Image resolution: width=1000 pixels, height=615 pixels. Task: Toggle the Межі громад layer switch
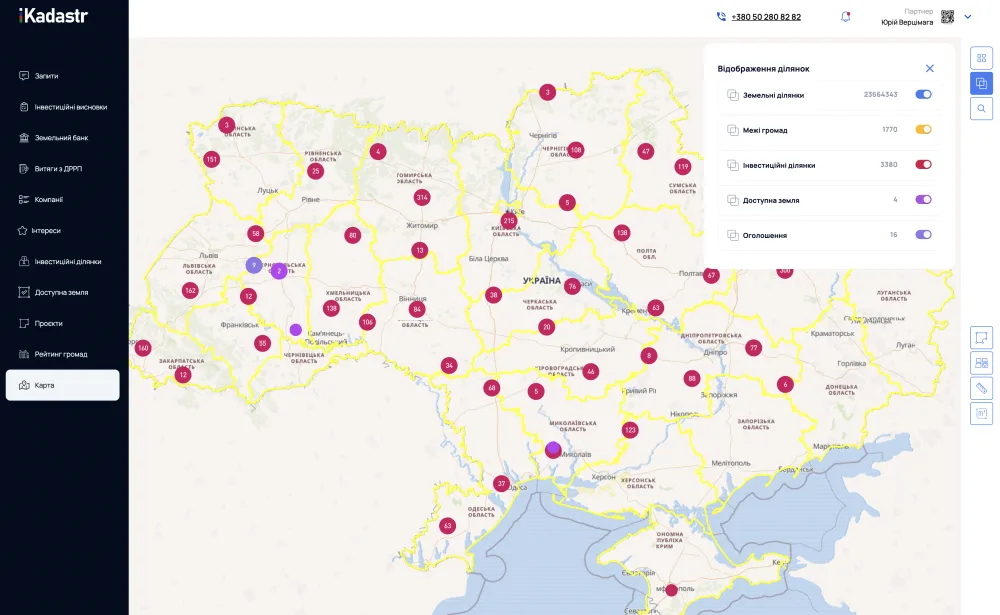click(x=923, y=130)
